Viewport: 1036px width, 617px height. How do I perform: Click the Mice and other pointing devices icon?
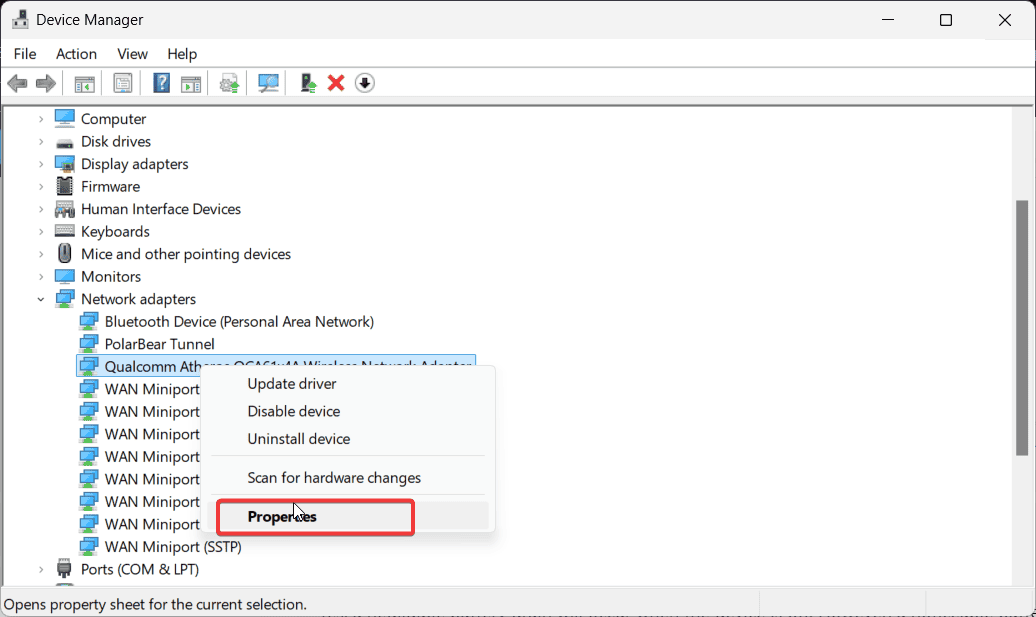65,254
